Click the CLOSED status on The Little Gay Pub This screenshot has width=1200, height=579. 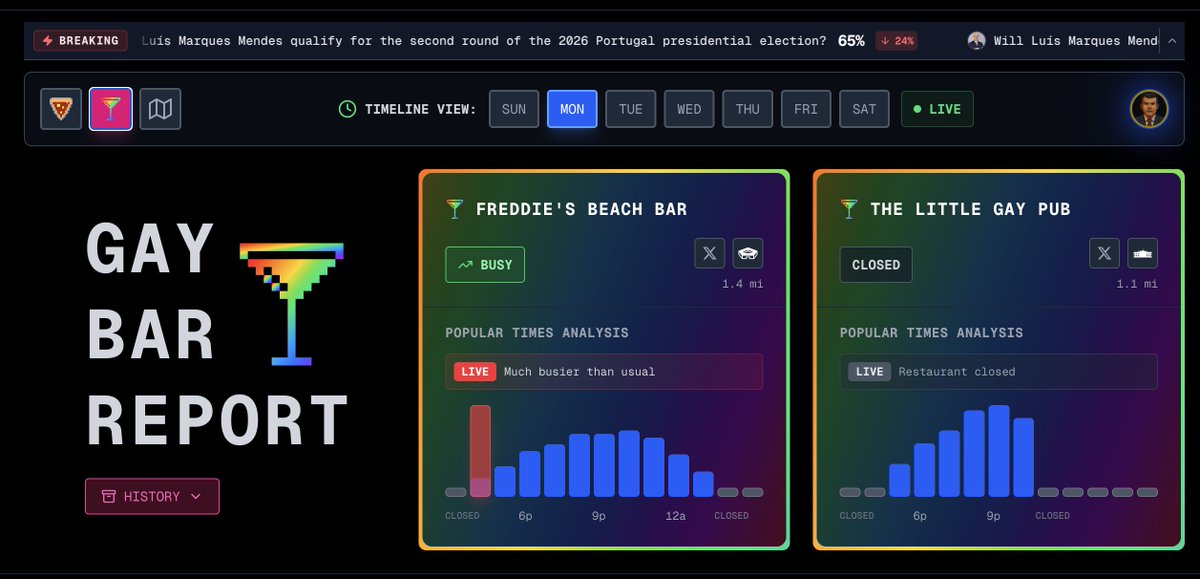pos(875,264)
